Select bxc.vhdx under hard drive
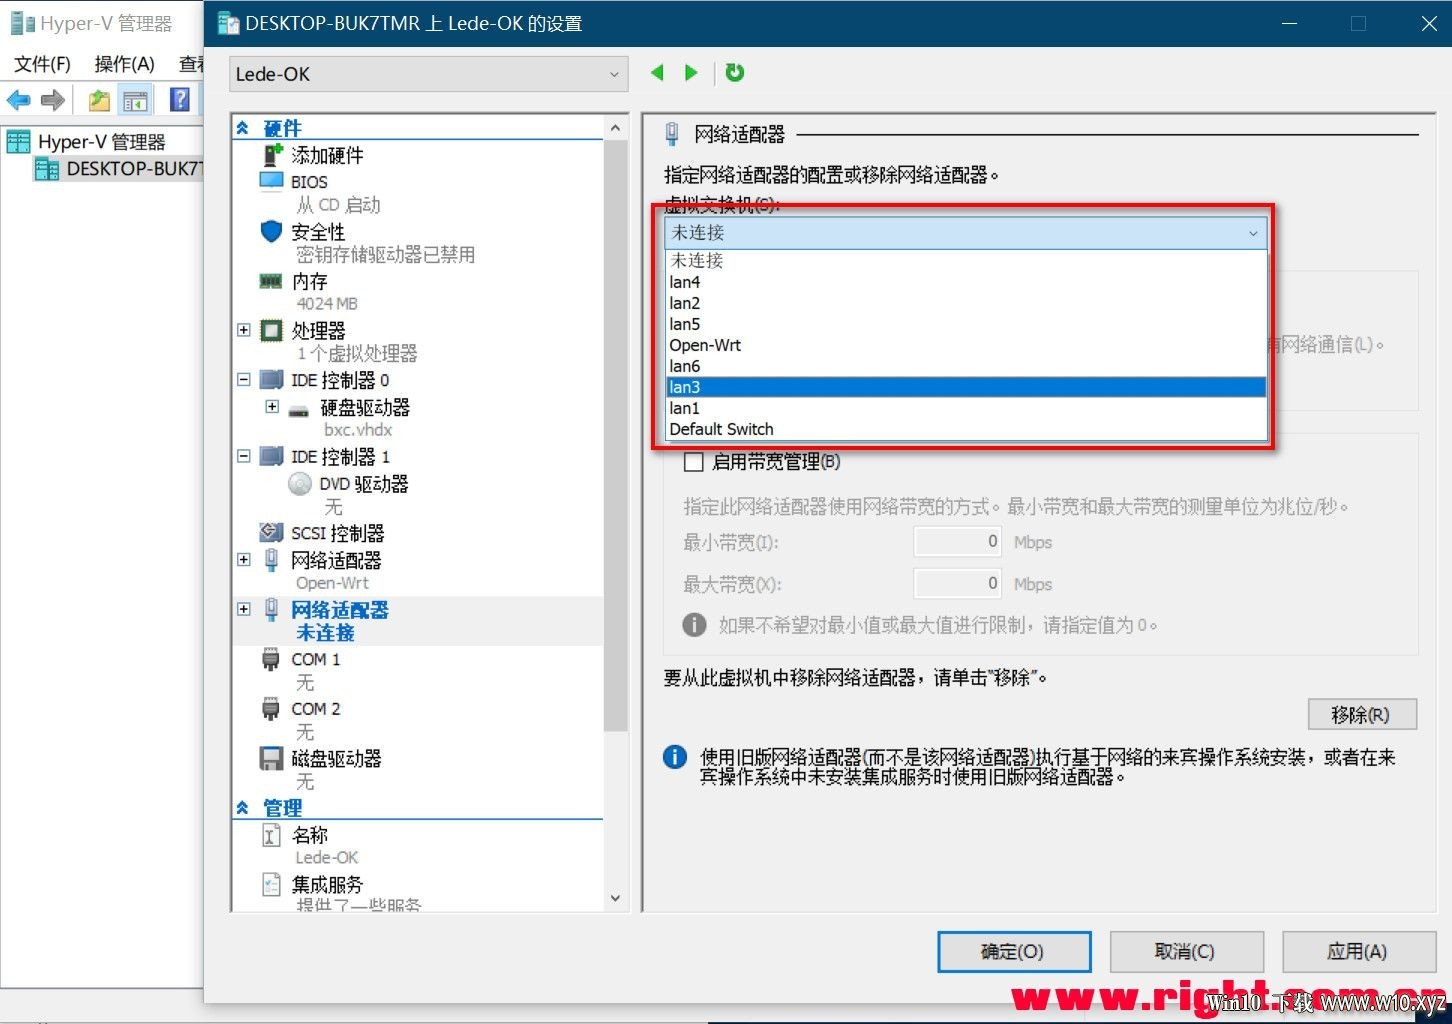This screenshot has width=1452, height=1024. [x=358, y=430]
